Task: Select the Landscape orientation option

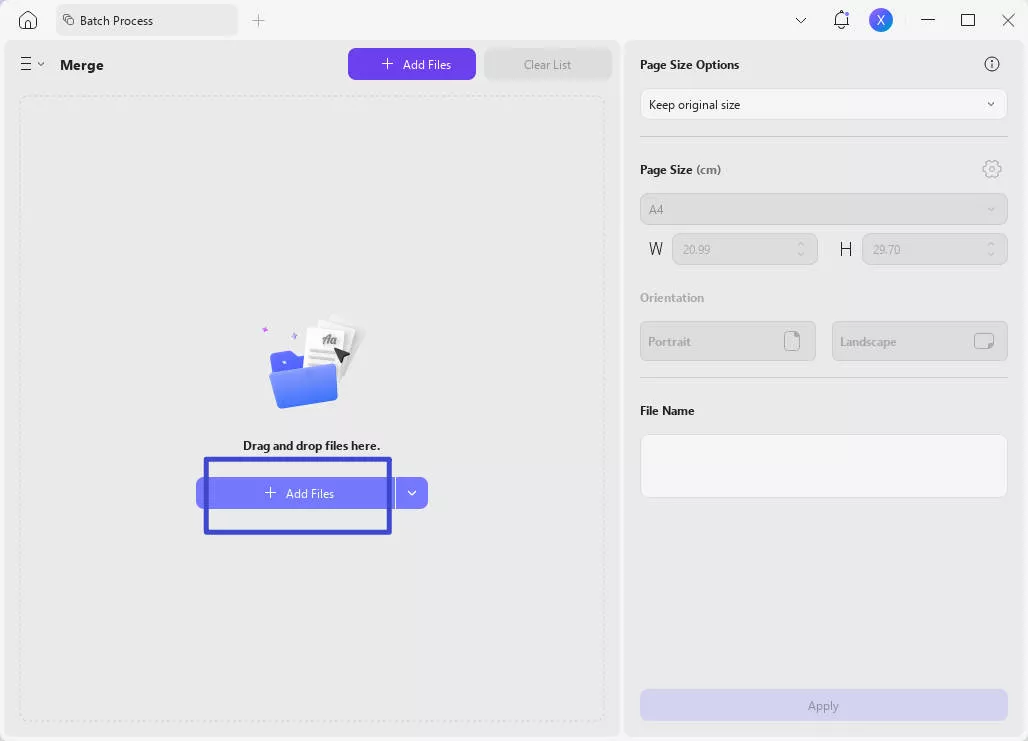Action: click(x=918, y=341)
